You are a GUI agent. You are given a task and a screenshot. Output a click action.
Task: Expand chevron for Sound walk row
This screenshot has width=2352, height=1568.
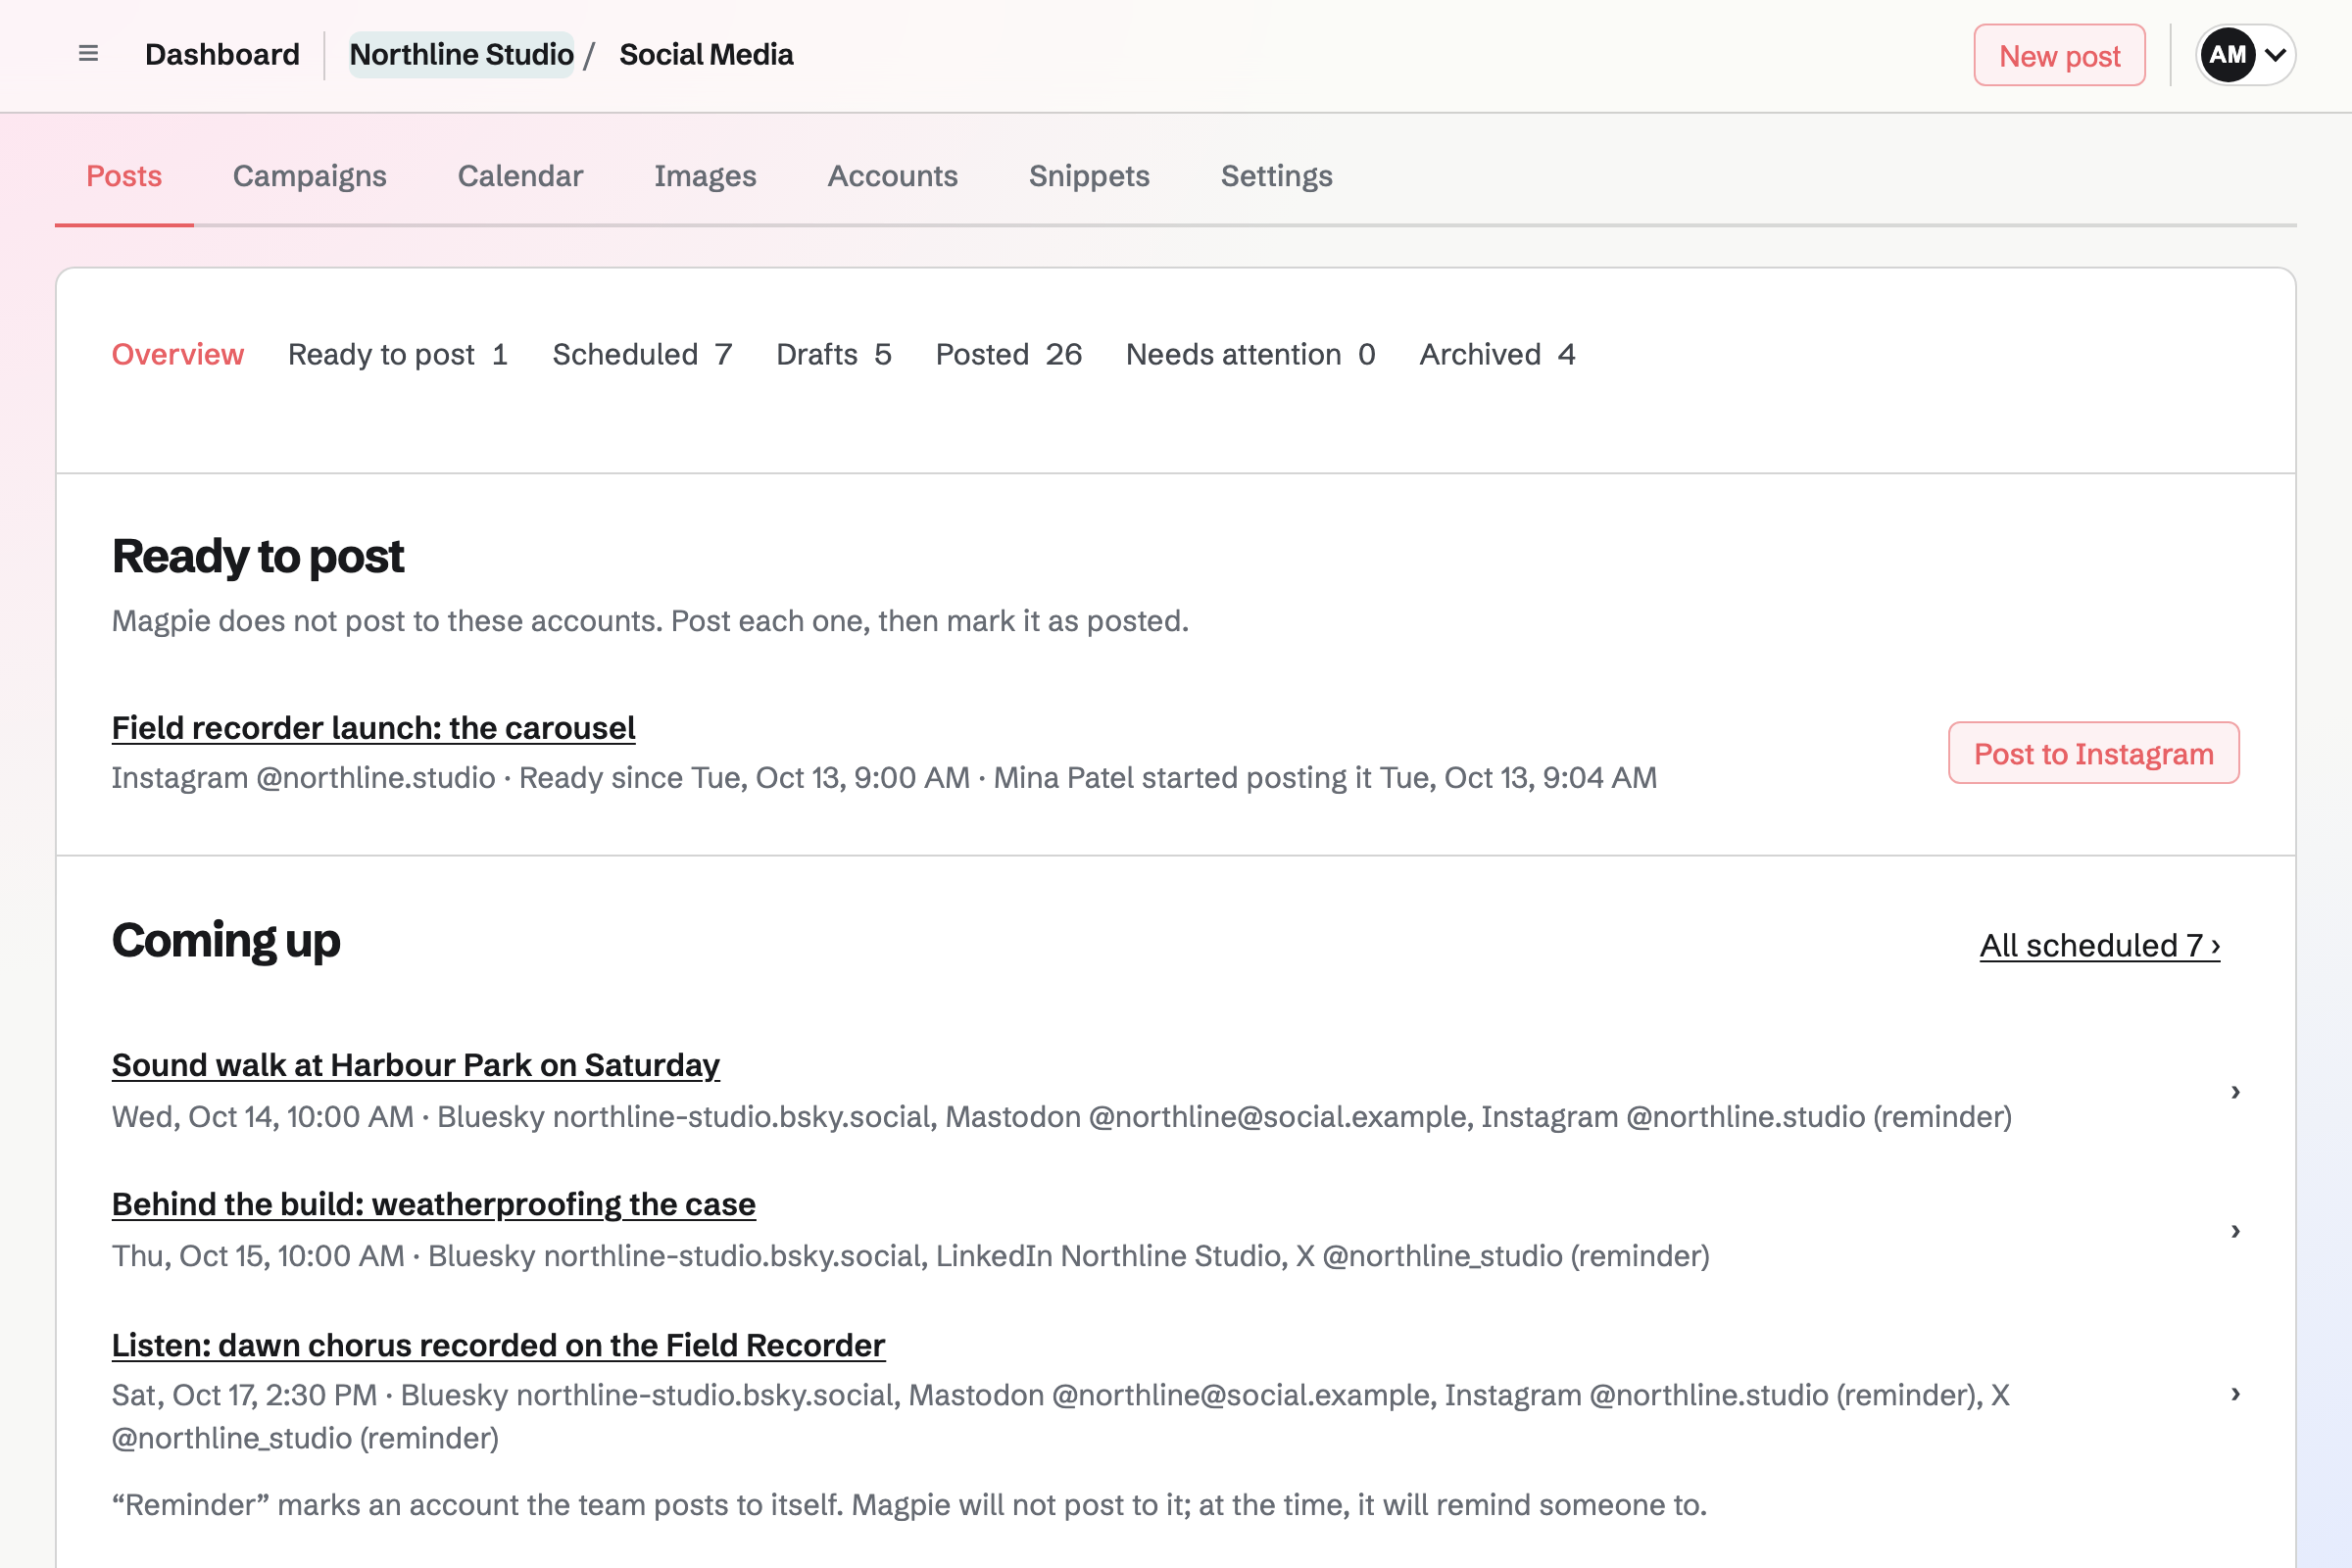(2235, 1091)
